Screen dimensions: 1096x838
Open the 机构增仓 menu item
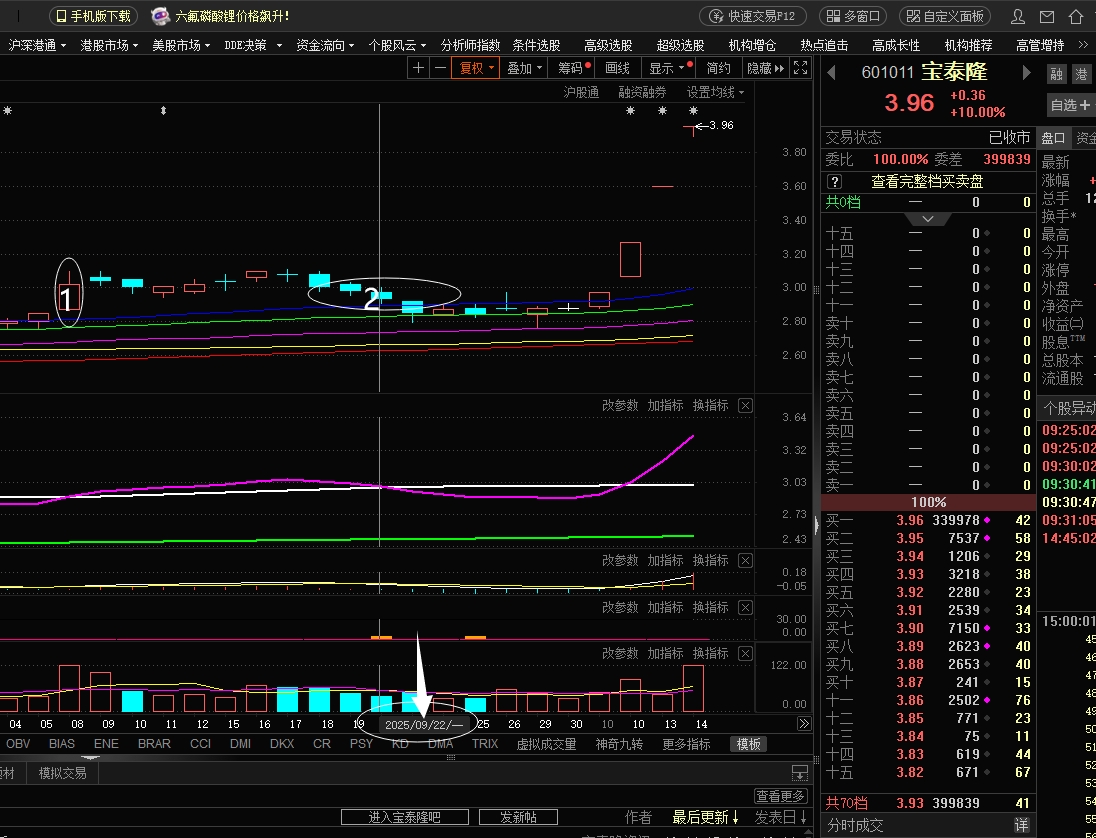click(752, 45)
